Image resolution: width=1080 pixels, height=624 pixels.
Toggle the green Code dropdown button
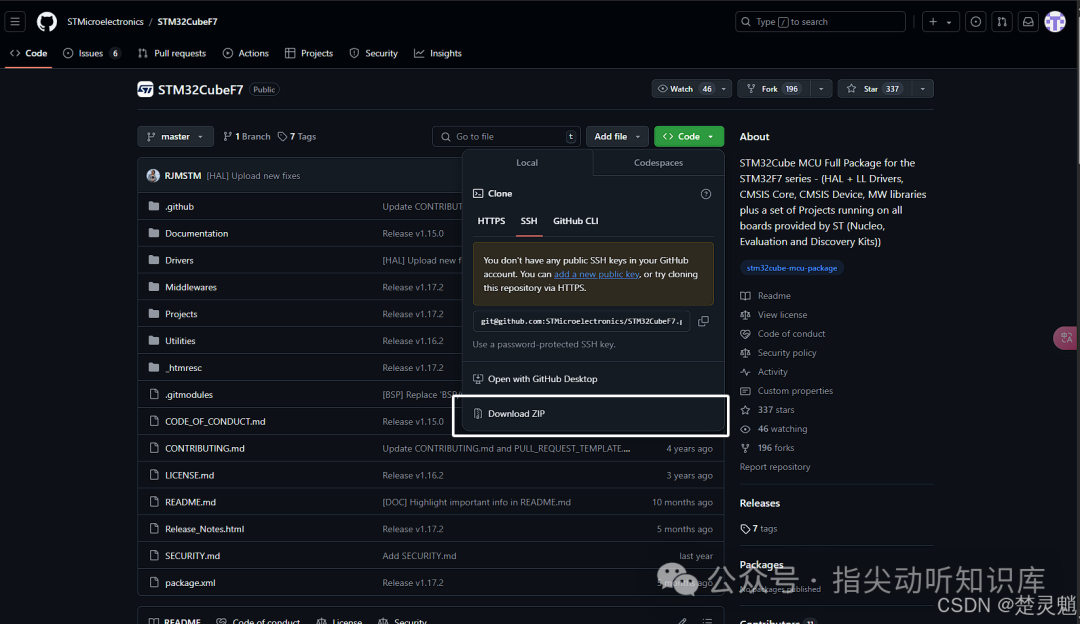click(x=689, y=136)
